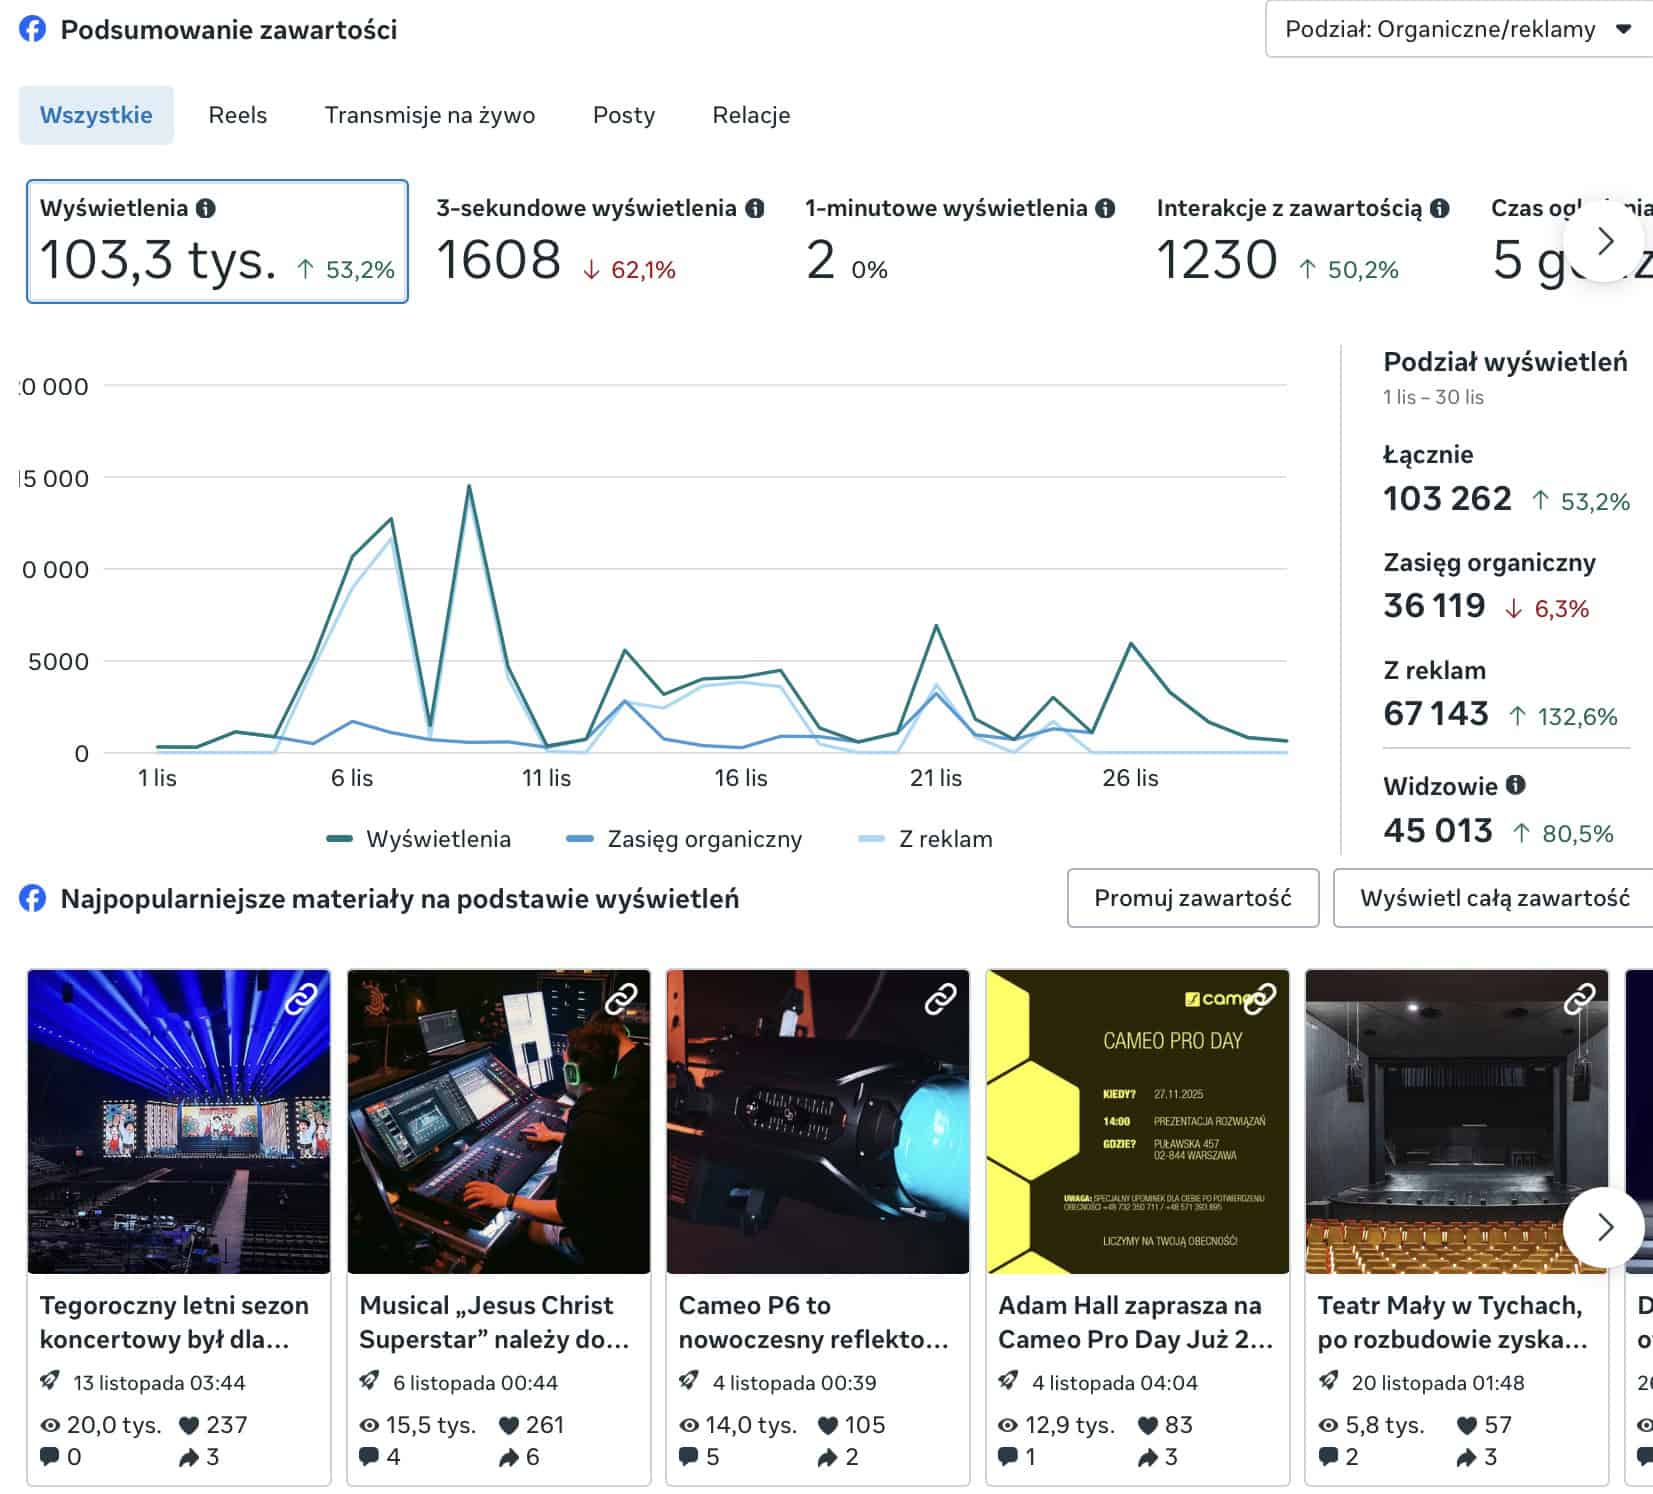Click info icon beside 1-minutowe wyświetlenia
Image resolution: width=1653 pixels, height=1494 pixels.
[x=1105, y=208]
